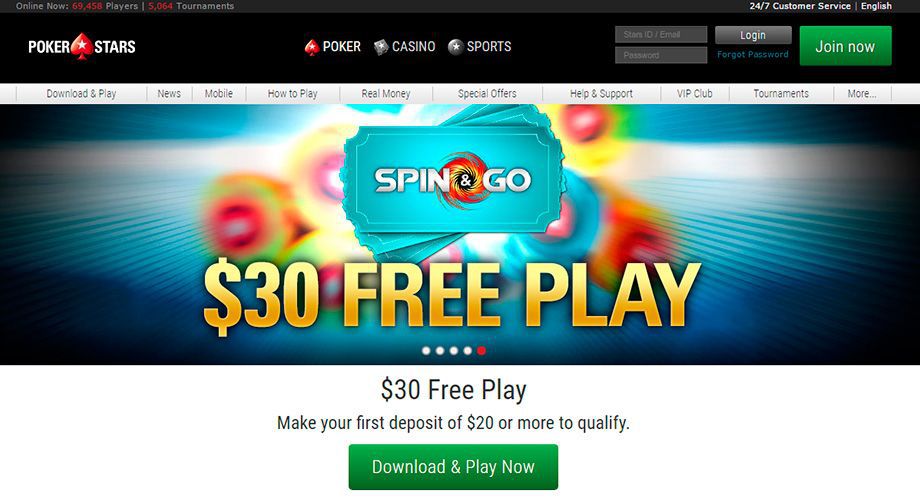Screen dimensions: 920x498
Task: Expand the More... navigation menu
Action: point(862,93)
